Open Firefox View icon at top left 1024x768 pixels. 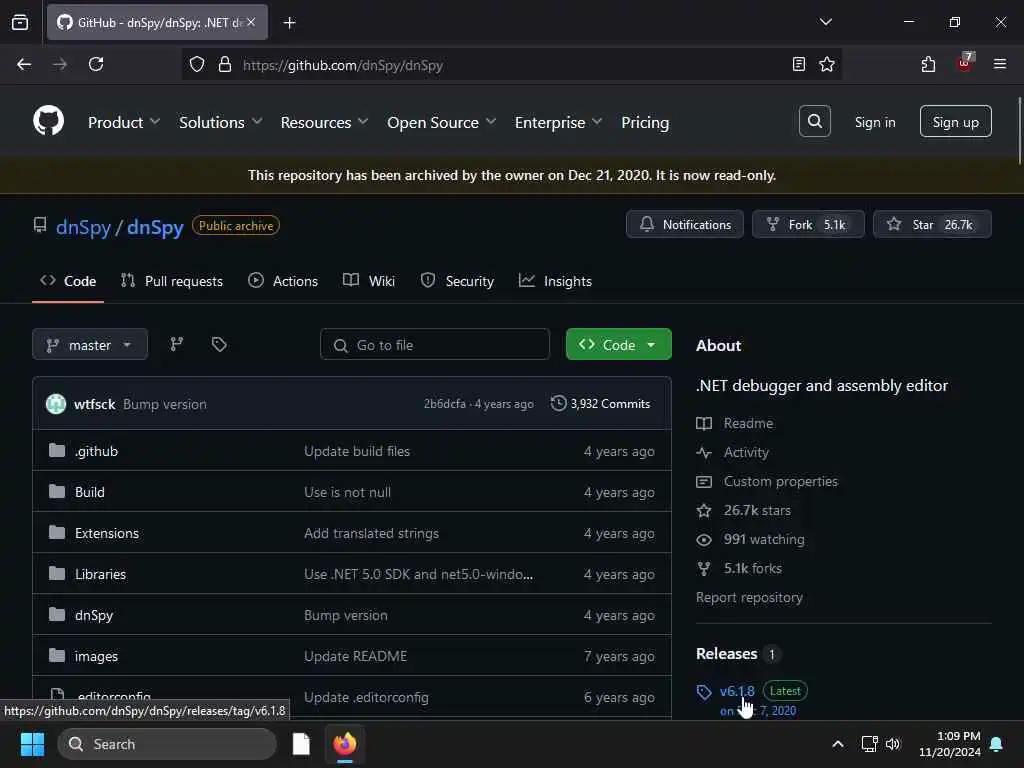[x=20, y=22]
